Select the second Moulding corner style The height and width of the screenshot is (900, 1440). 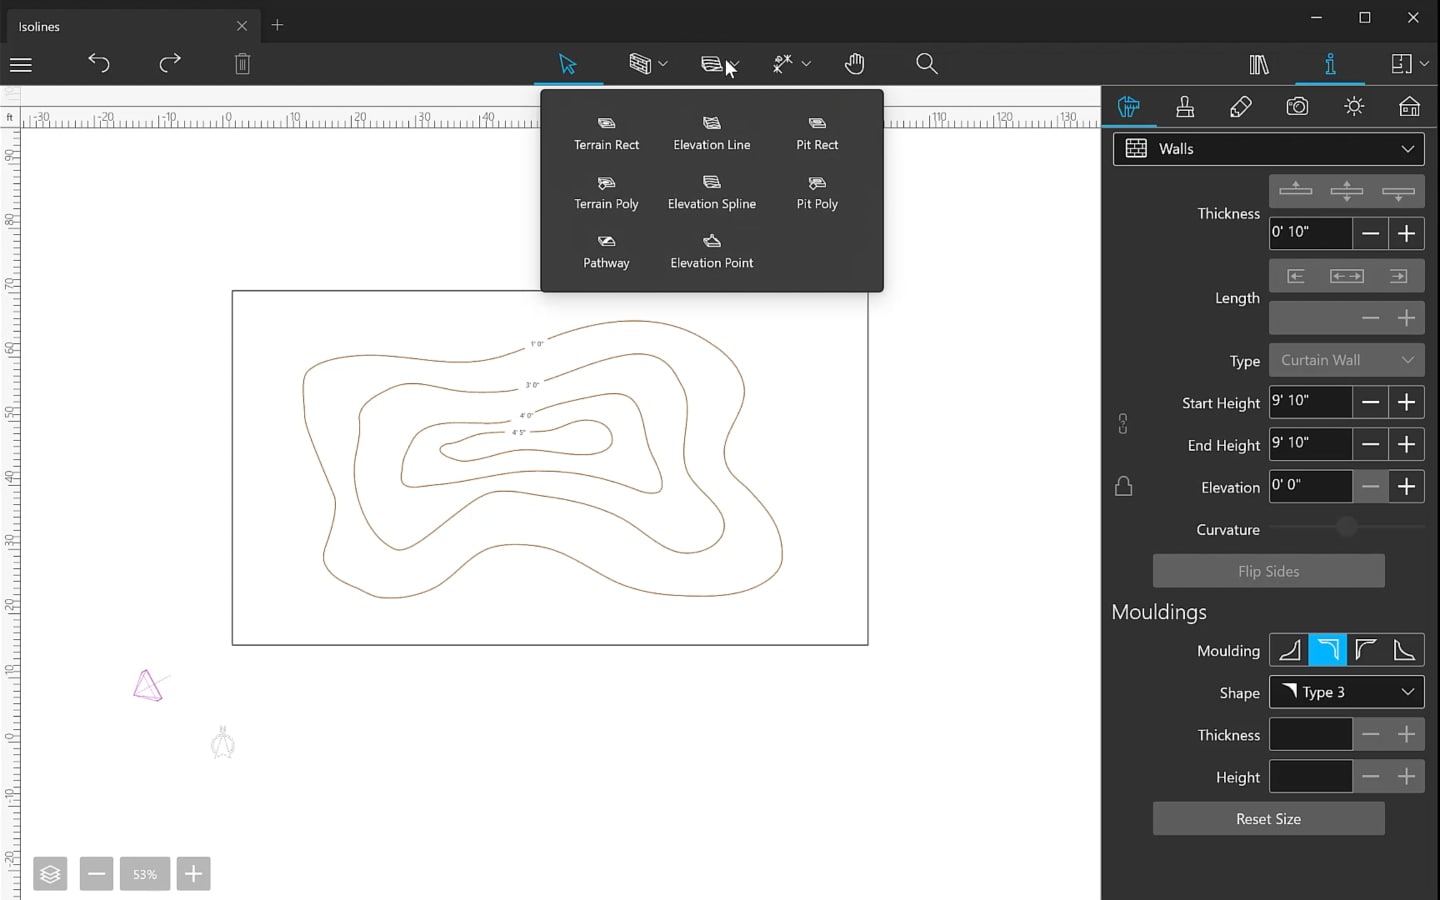[1327, 649]
